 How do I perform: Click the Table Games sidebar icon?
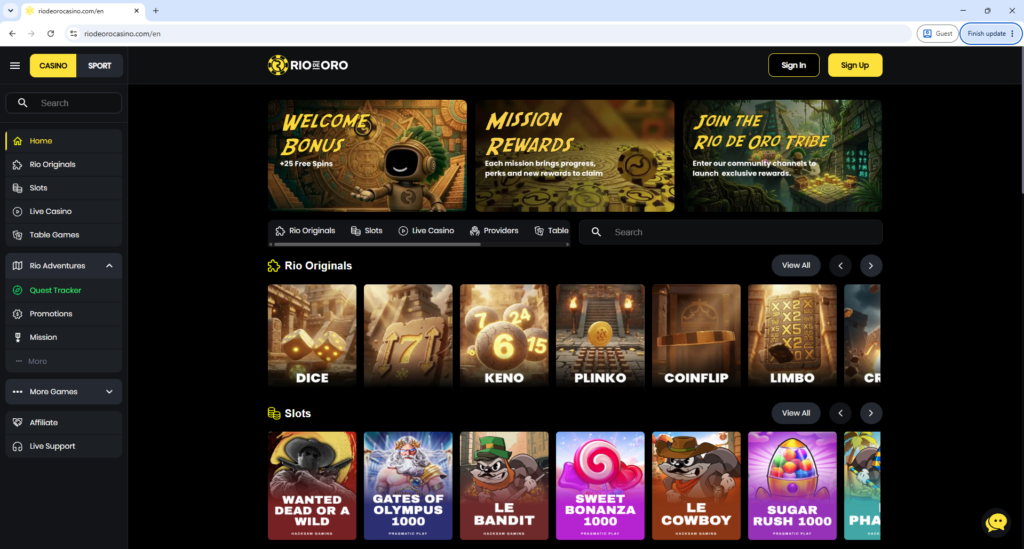click(x=18, y=235)
